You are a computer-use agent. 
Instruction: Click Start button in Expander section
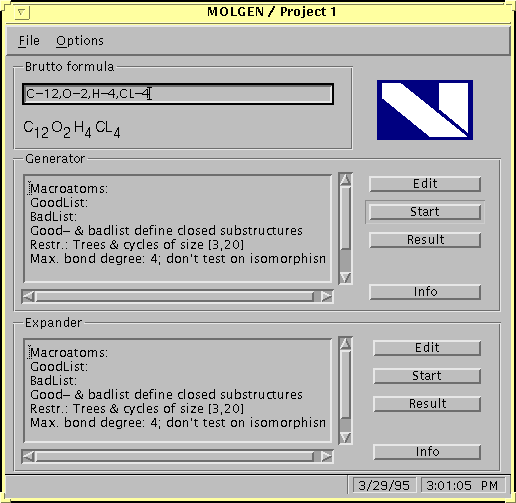click(x=427, y=376)
